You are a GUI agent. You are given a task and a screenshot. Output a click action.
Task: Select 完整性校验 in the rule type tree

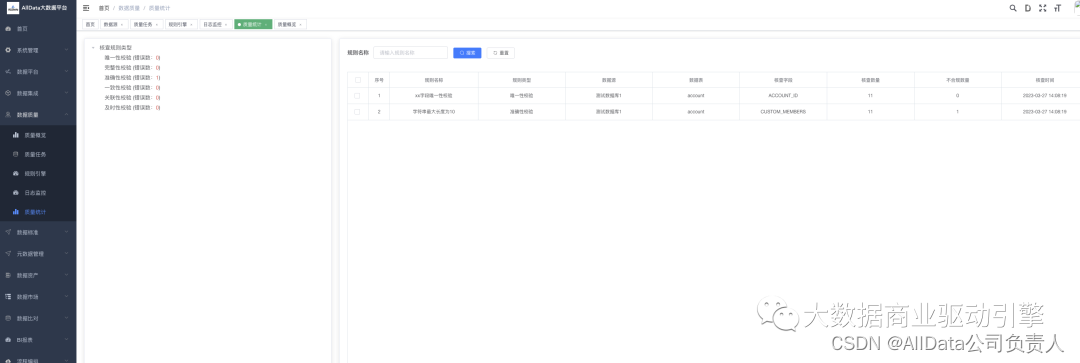[x=132, y=68]
